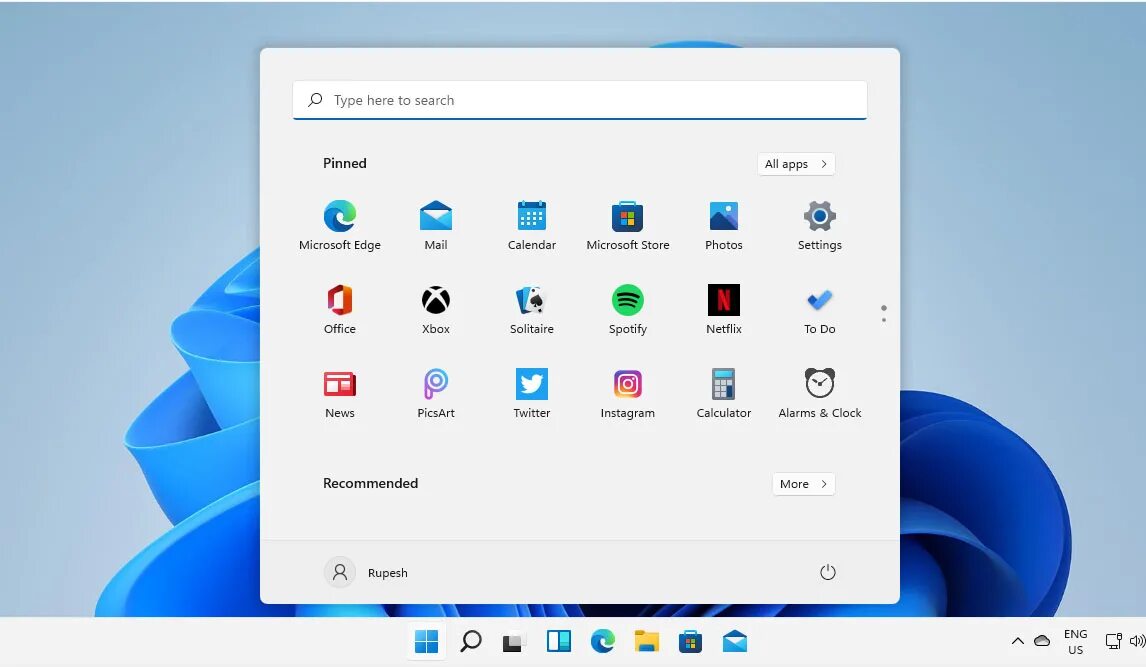
Task: Click the Start button on the taskbar
Action: pos(426,641)
